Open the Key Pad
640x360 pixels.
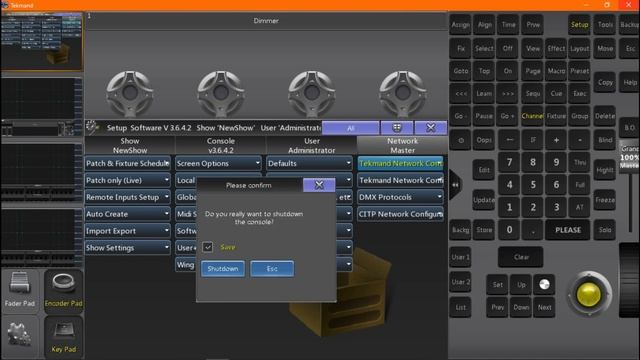(x=64, y=336)
